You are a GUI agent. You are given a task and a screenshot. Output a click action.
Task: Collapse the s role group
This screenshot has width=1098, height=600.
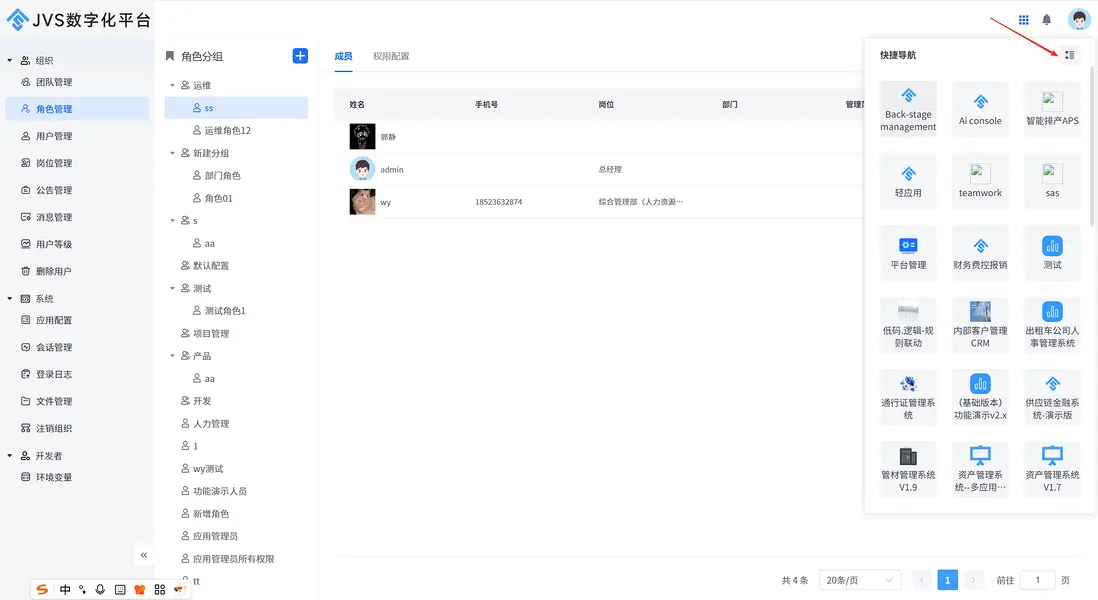(x=172, y=221)
